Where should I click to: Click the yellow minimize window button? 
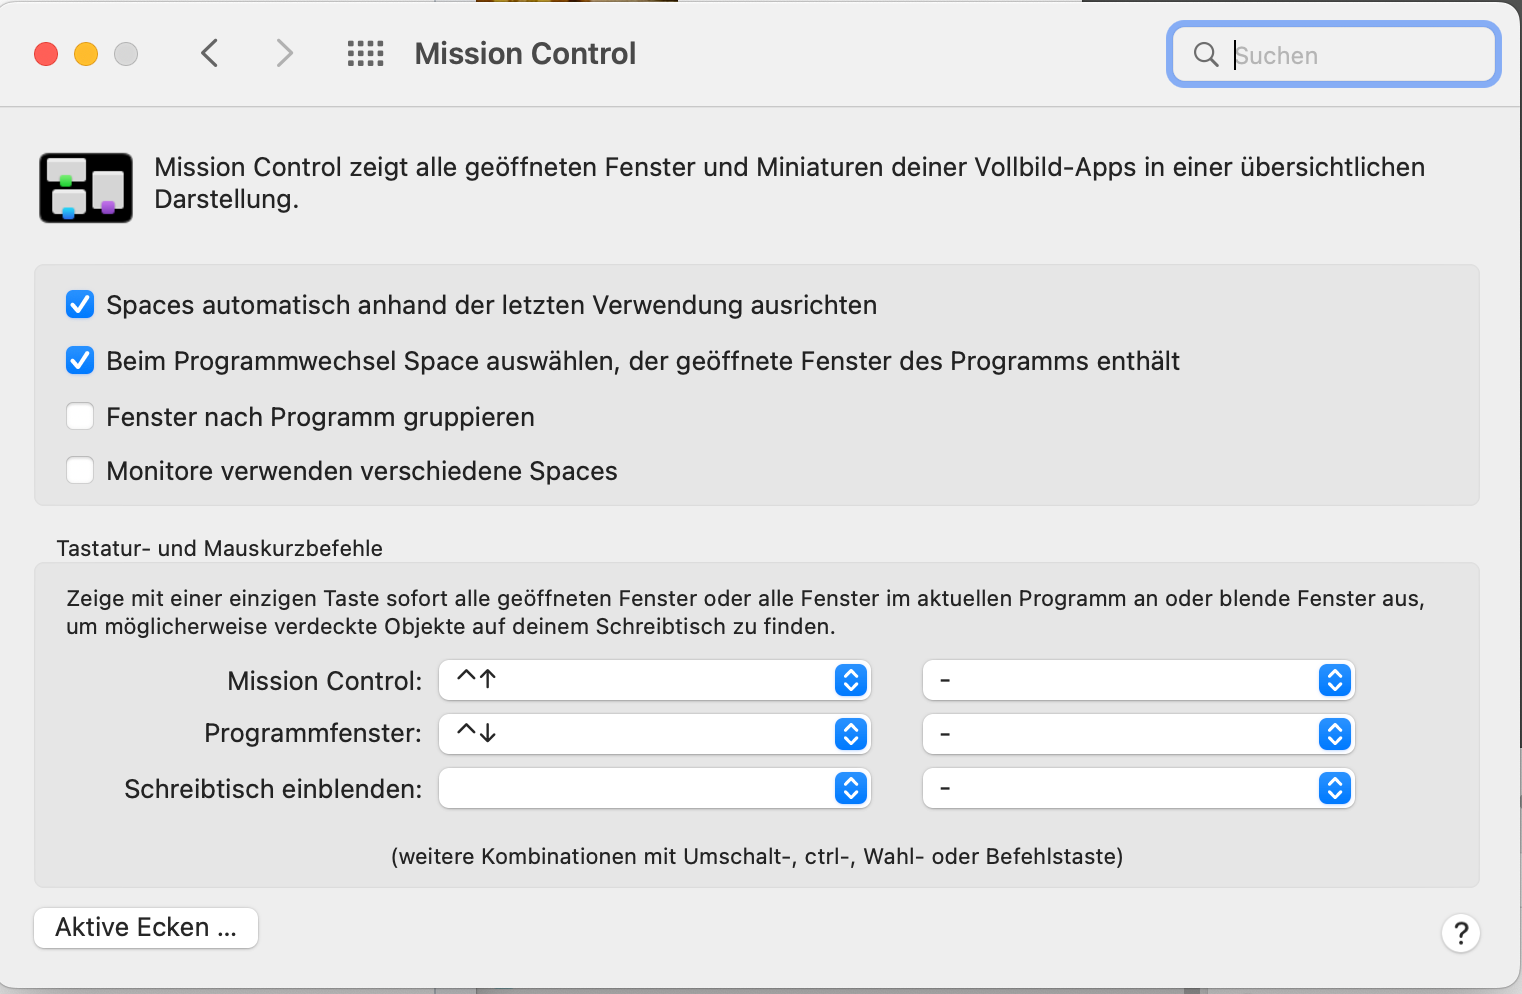[86, 54]
